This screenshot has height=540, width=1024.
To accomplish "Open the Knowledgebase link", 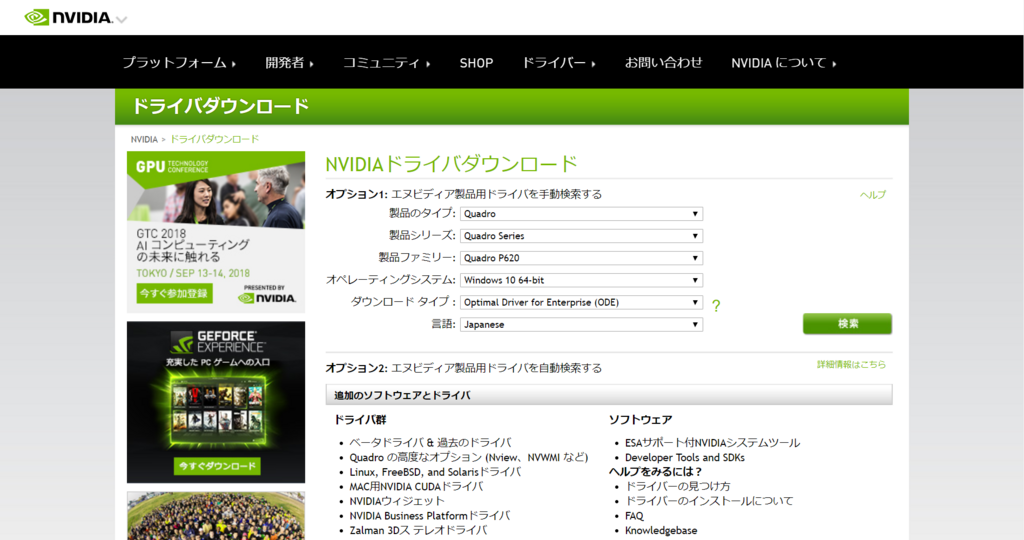I will (661, 530).
